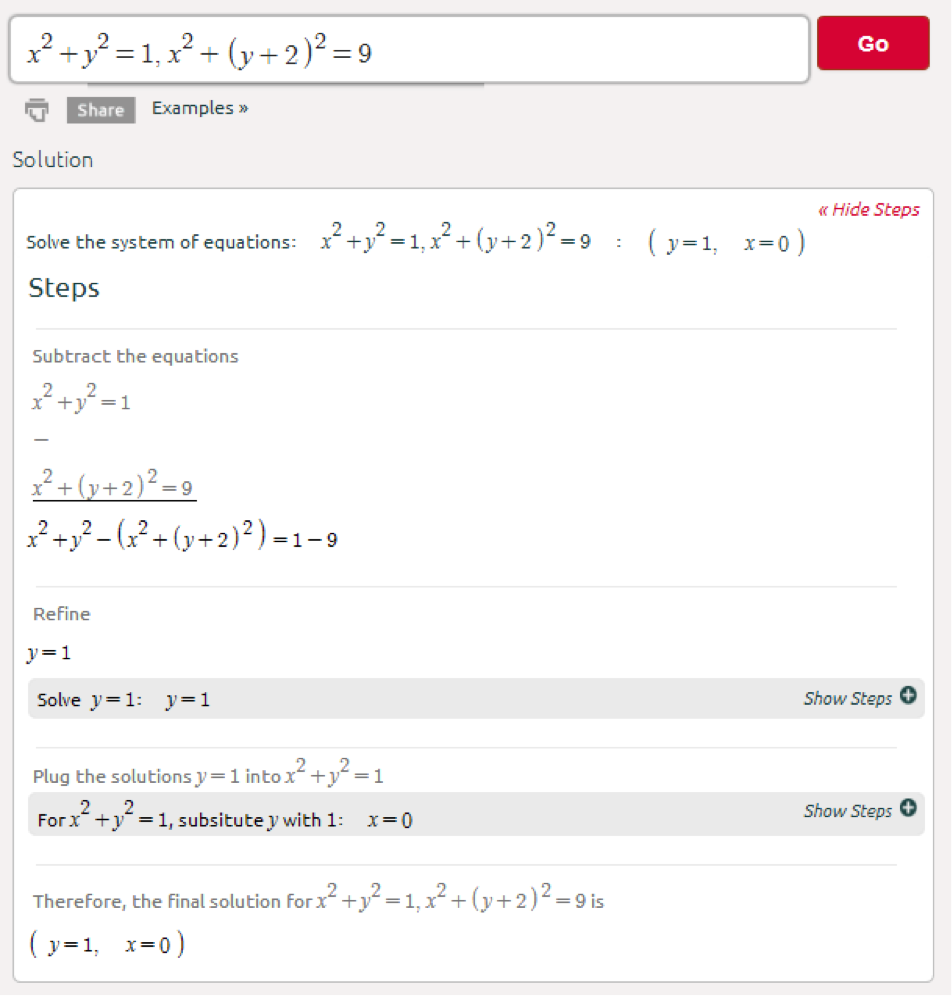
Task: Expand steps for solving y = 1
Action: [x=845, y=697]
